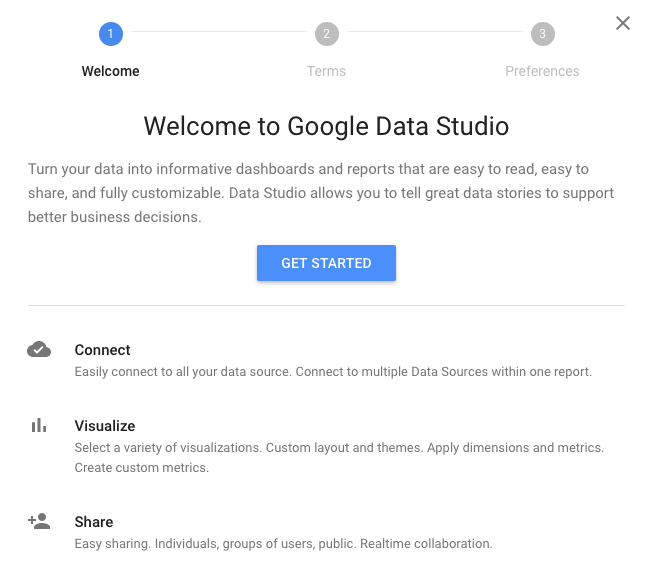Close the welcome dialog with X
Image resolution: width=655 pixels, height=583 pixels.
point(623,23)
